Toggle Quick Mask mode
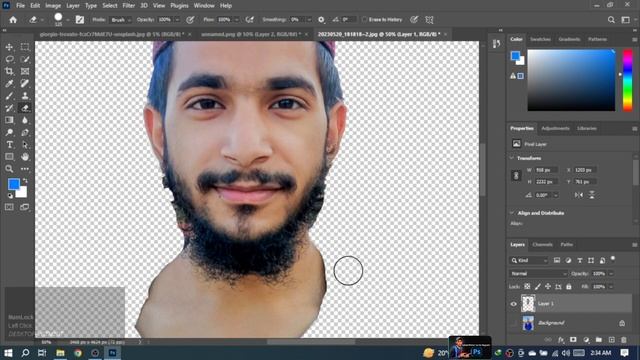 coord(9,207)
